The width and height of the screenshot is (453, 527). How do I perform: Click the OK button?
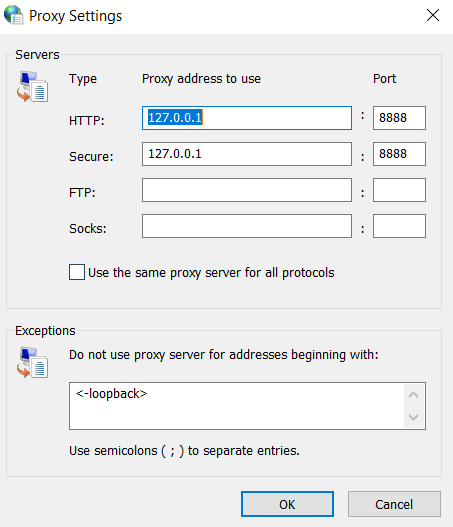tap(287, 504)
